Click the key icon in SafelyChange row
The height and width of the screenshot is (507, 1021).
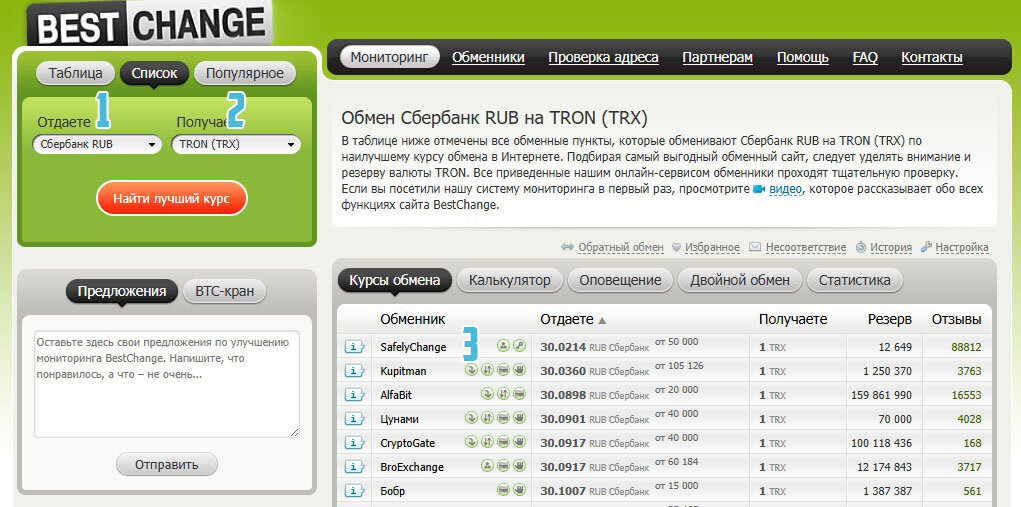[519, 346]
